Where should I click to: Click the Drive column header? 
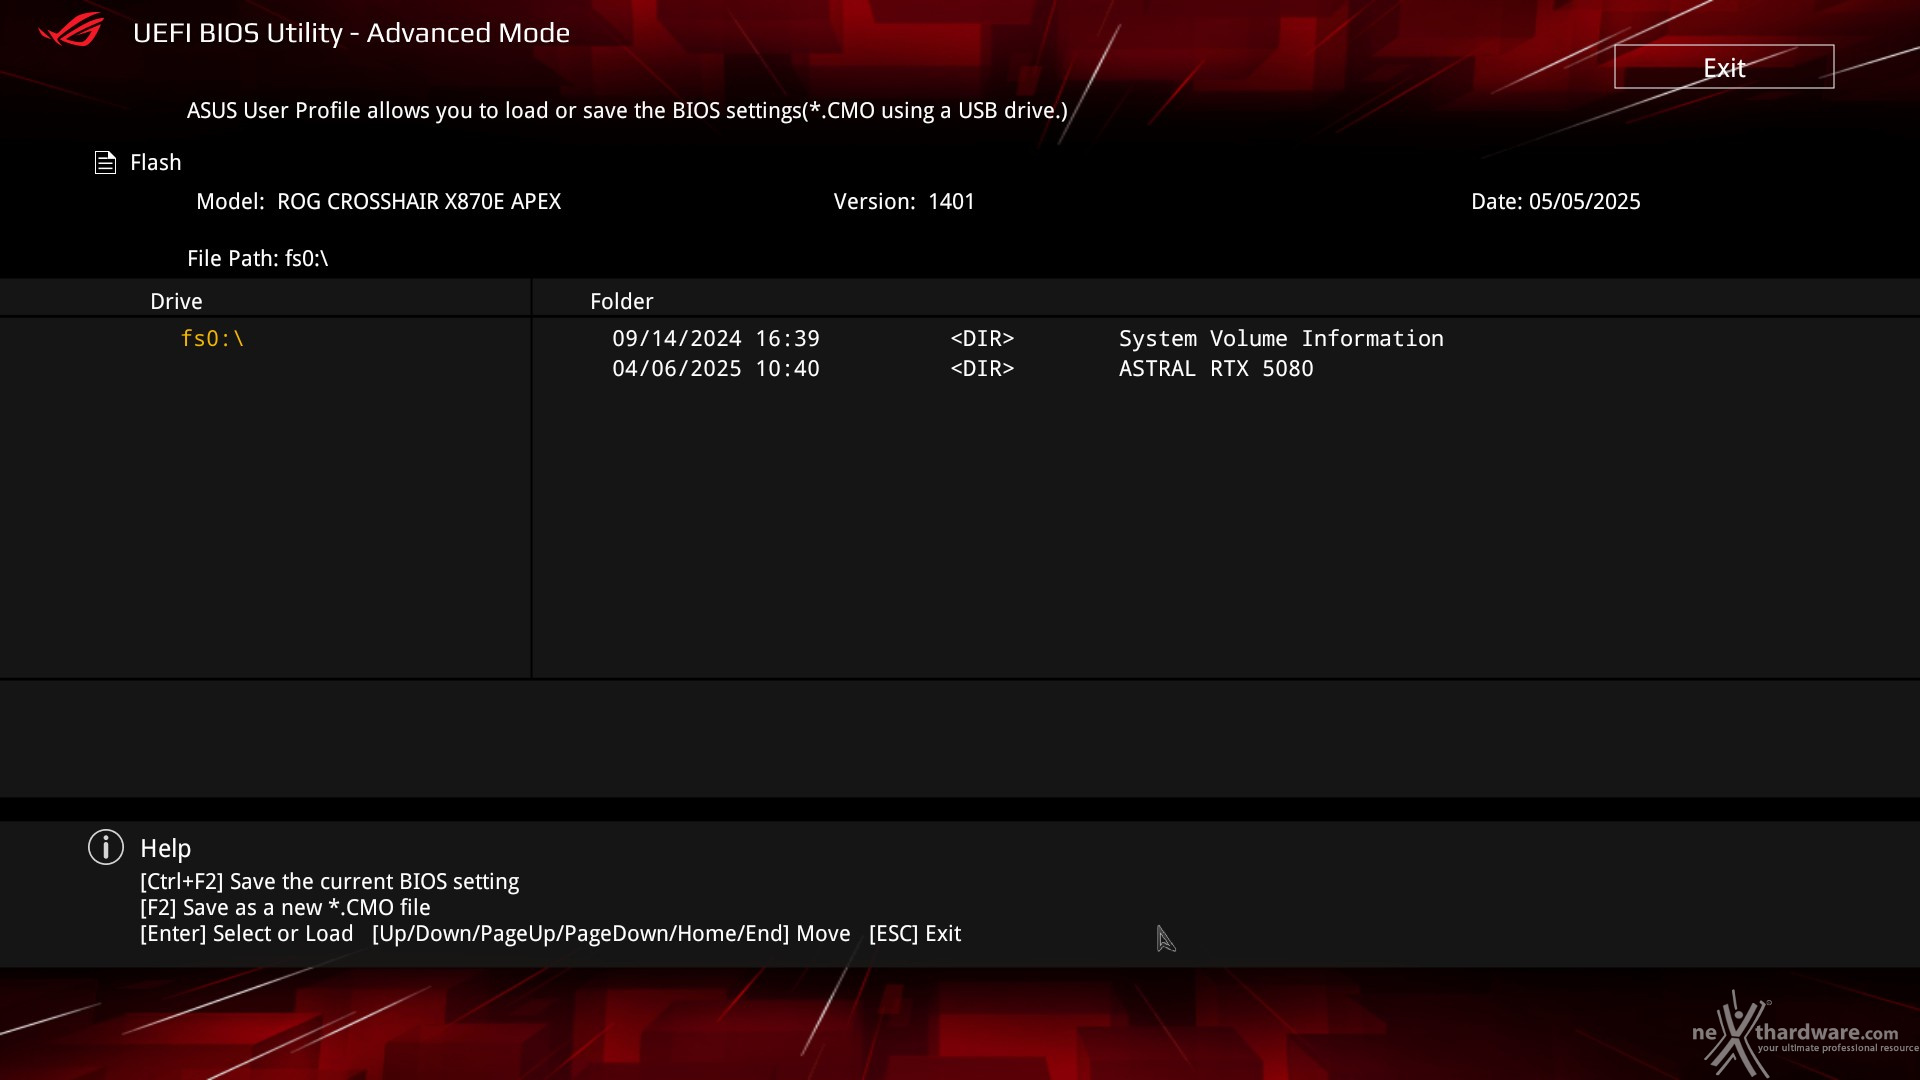coord(176,301)
